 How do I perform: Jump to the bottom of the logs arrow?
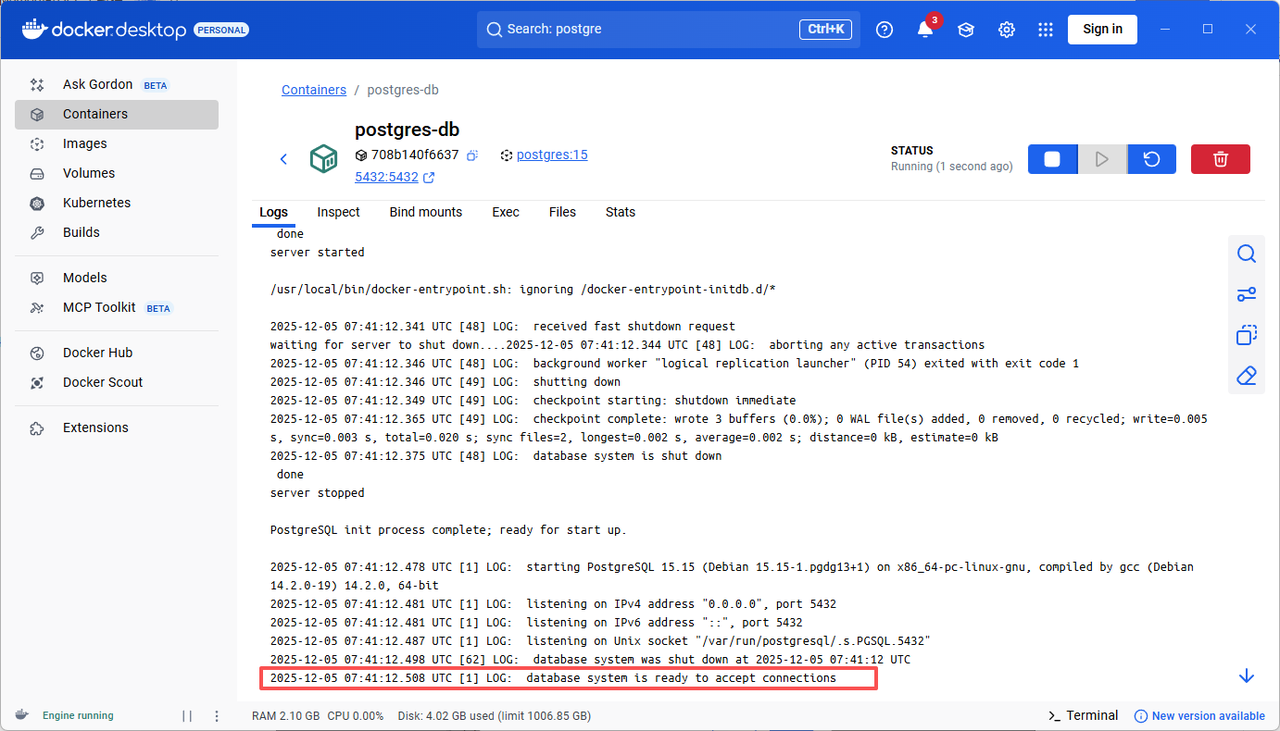[1246, 676]
